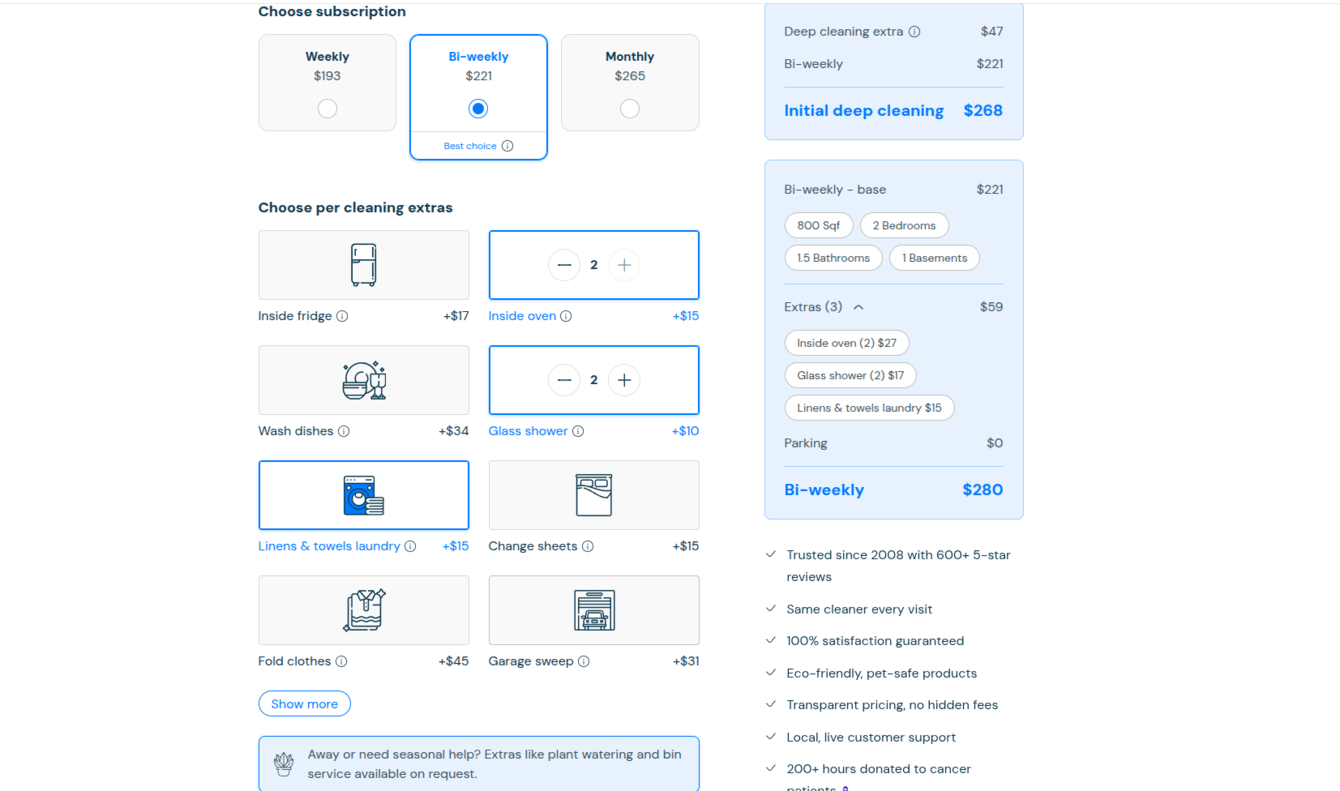Click the Inside fridge +$17 price
Viewport: 1340px width, 791px height.
(x=456, y=316)
